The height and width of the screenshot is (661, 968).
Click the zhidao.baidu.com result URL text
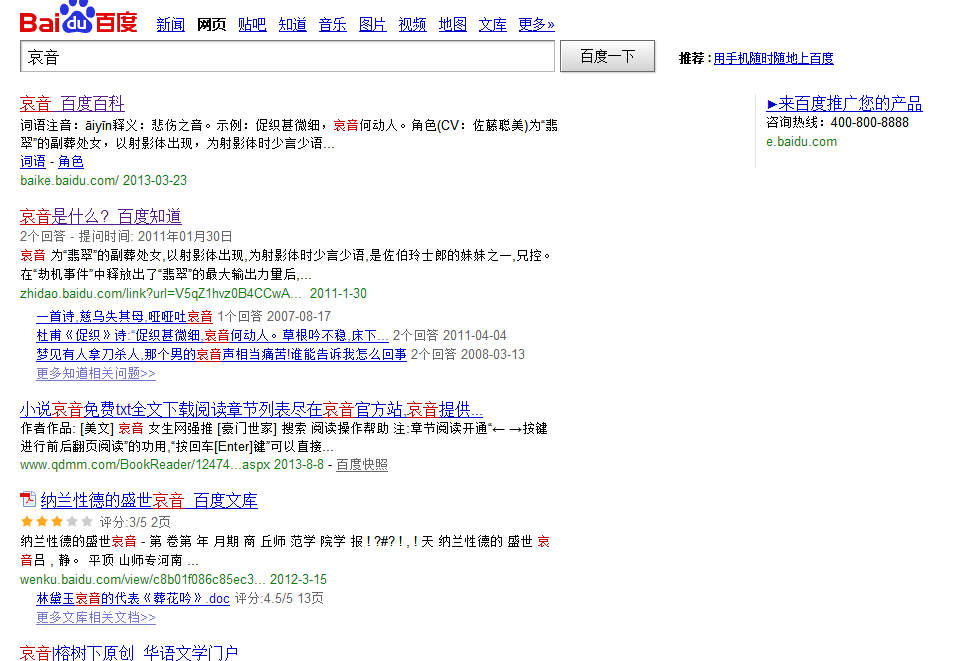193,294
